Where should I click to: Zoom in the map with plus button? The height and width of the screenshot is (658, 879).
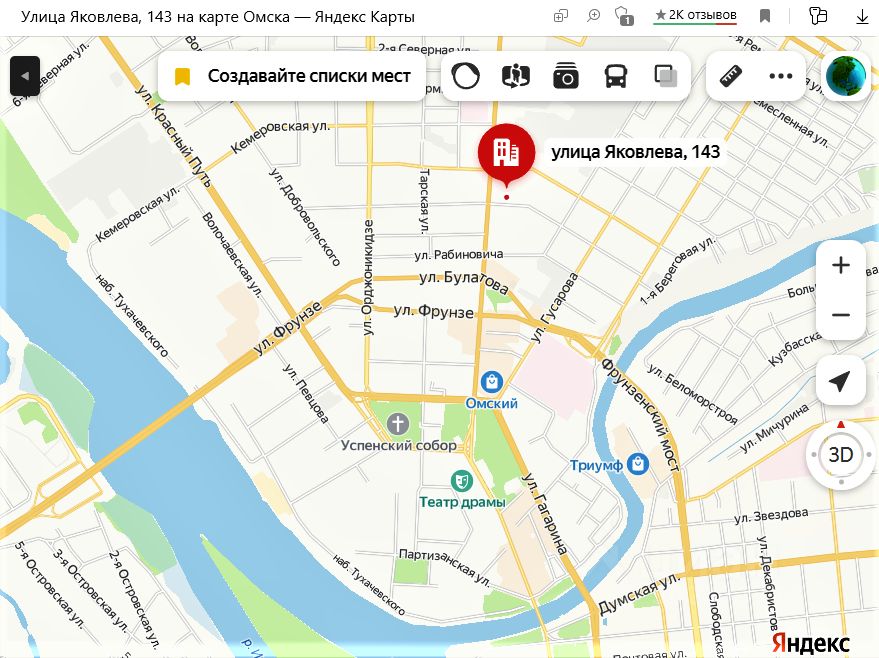coord(840,265)
